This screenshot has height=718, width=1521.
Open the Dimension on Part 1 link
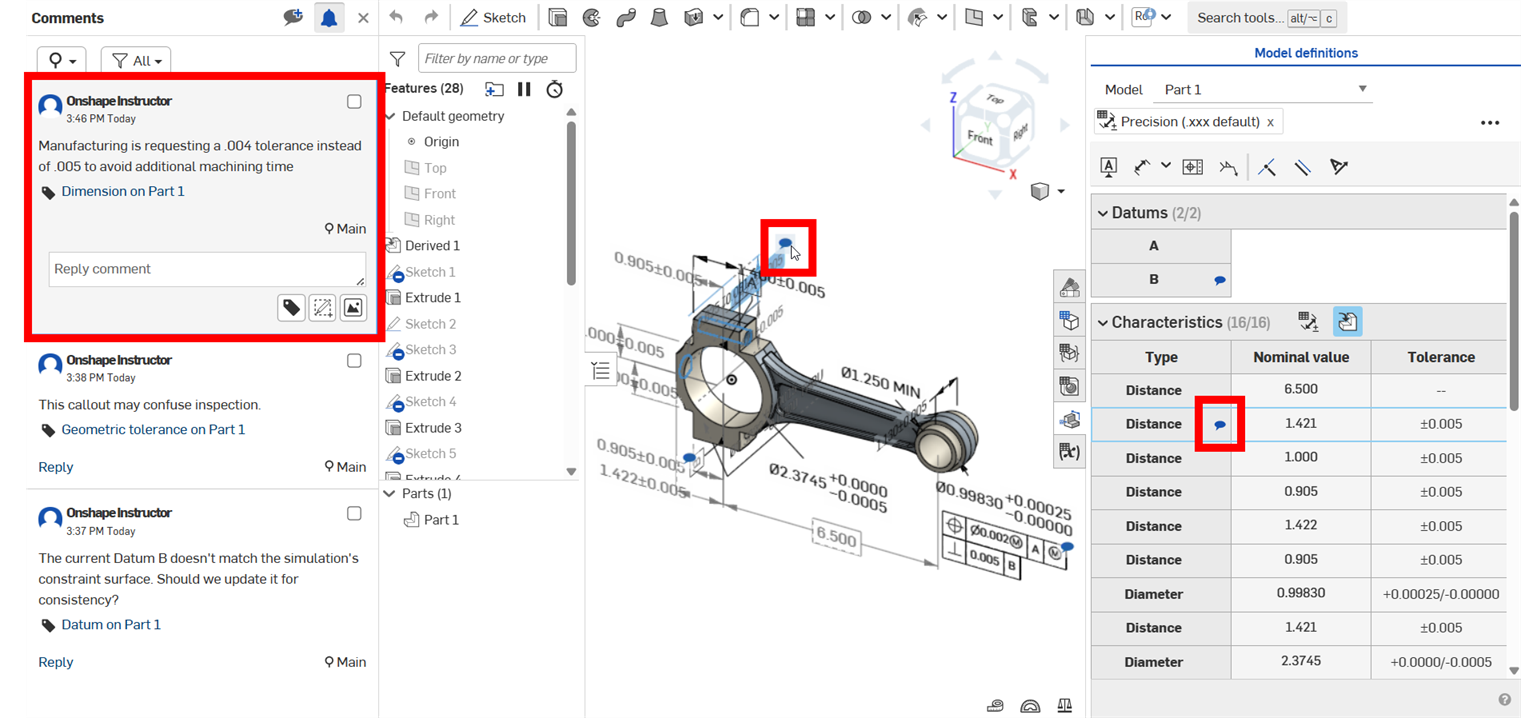coord(124,191)
